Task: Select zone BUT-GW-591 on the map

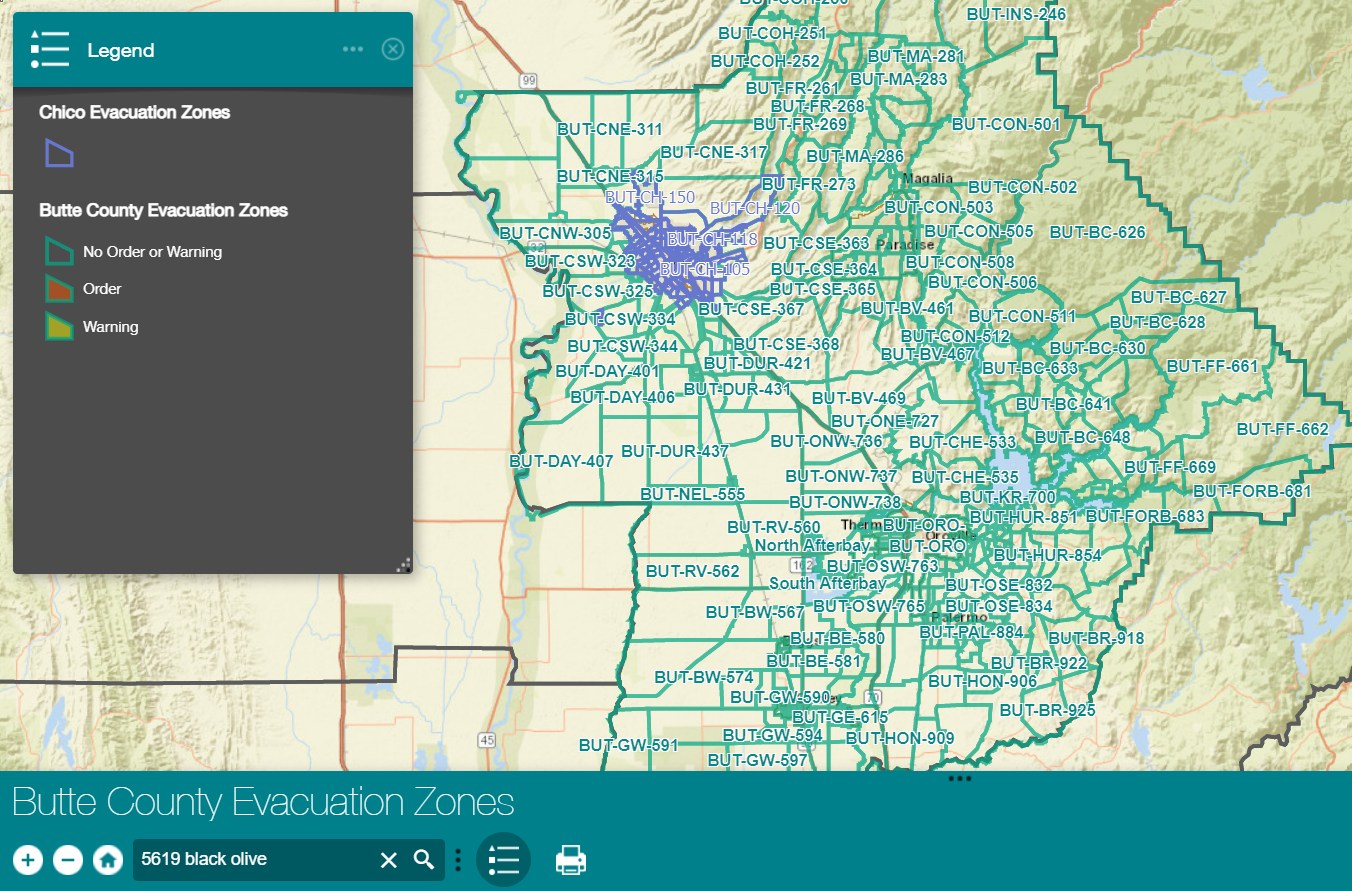Action: click(629, 745)
